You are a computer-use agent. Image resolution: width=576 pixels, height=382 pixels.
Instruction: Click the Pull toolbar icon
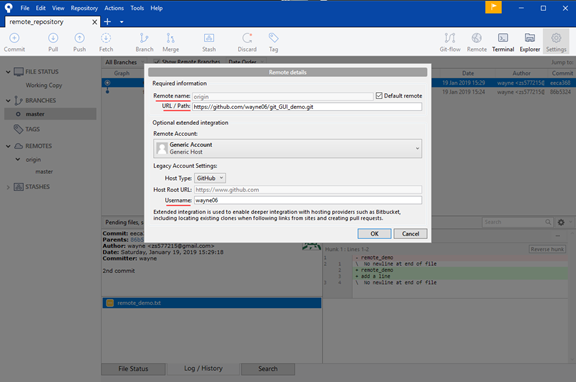pyautogui.click(x=53, y=42)
